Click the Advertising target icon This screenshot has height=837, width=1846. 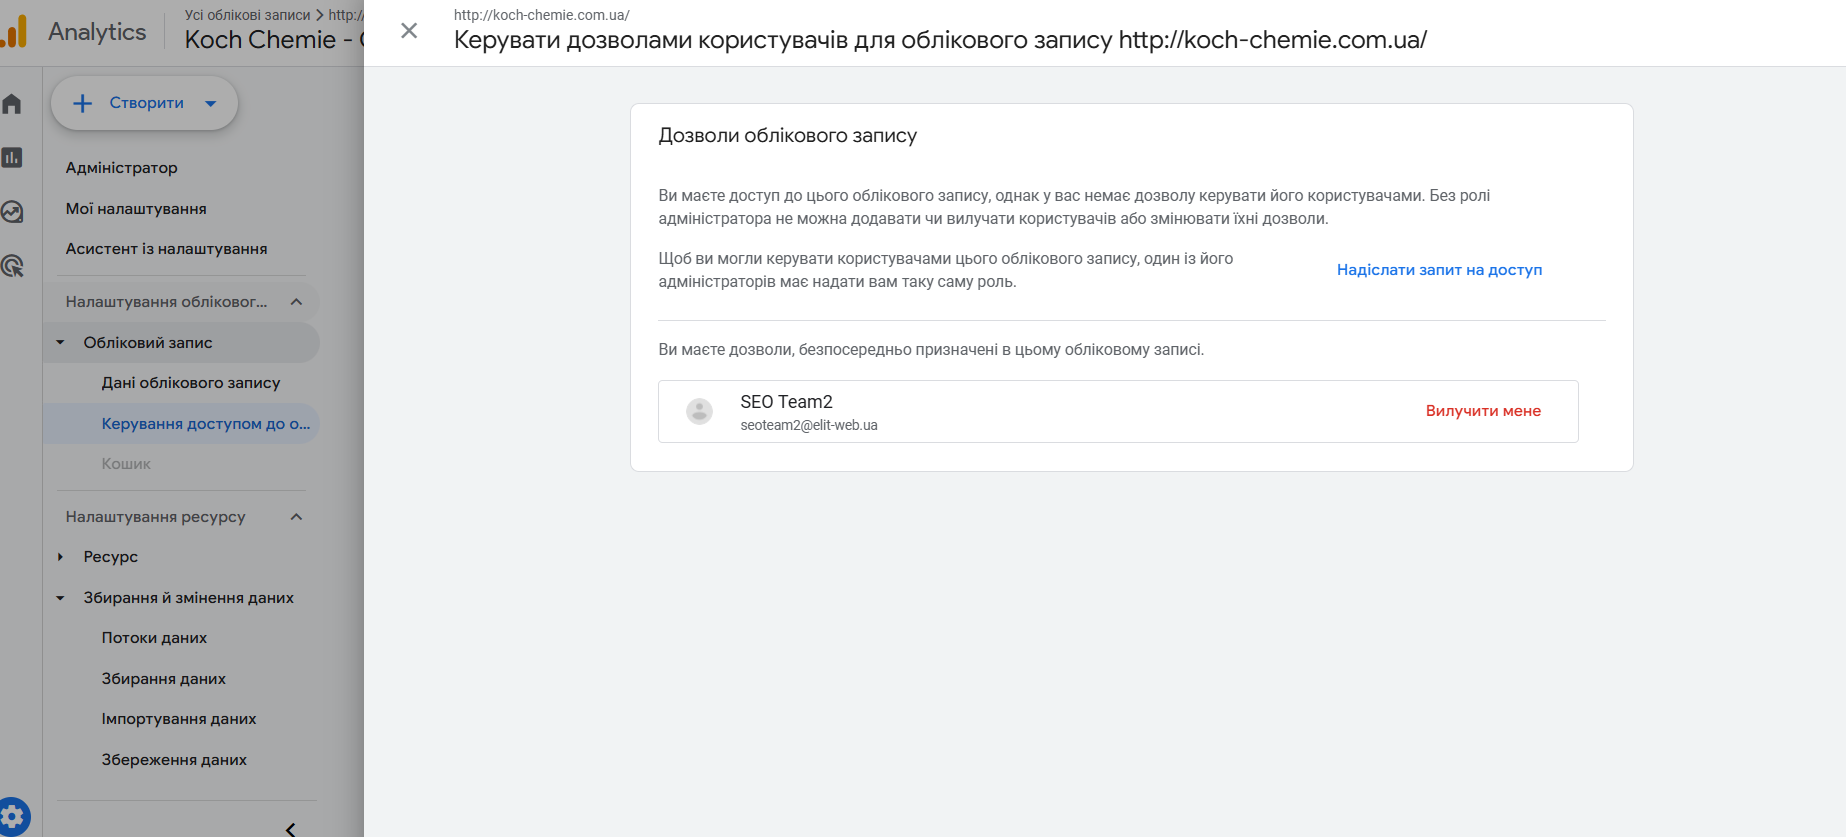click(x=12, y=266)
